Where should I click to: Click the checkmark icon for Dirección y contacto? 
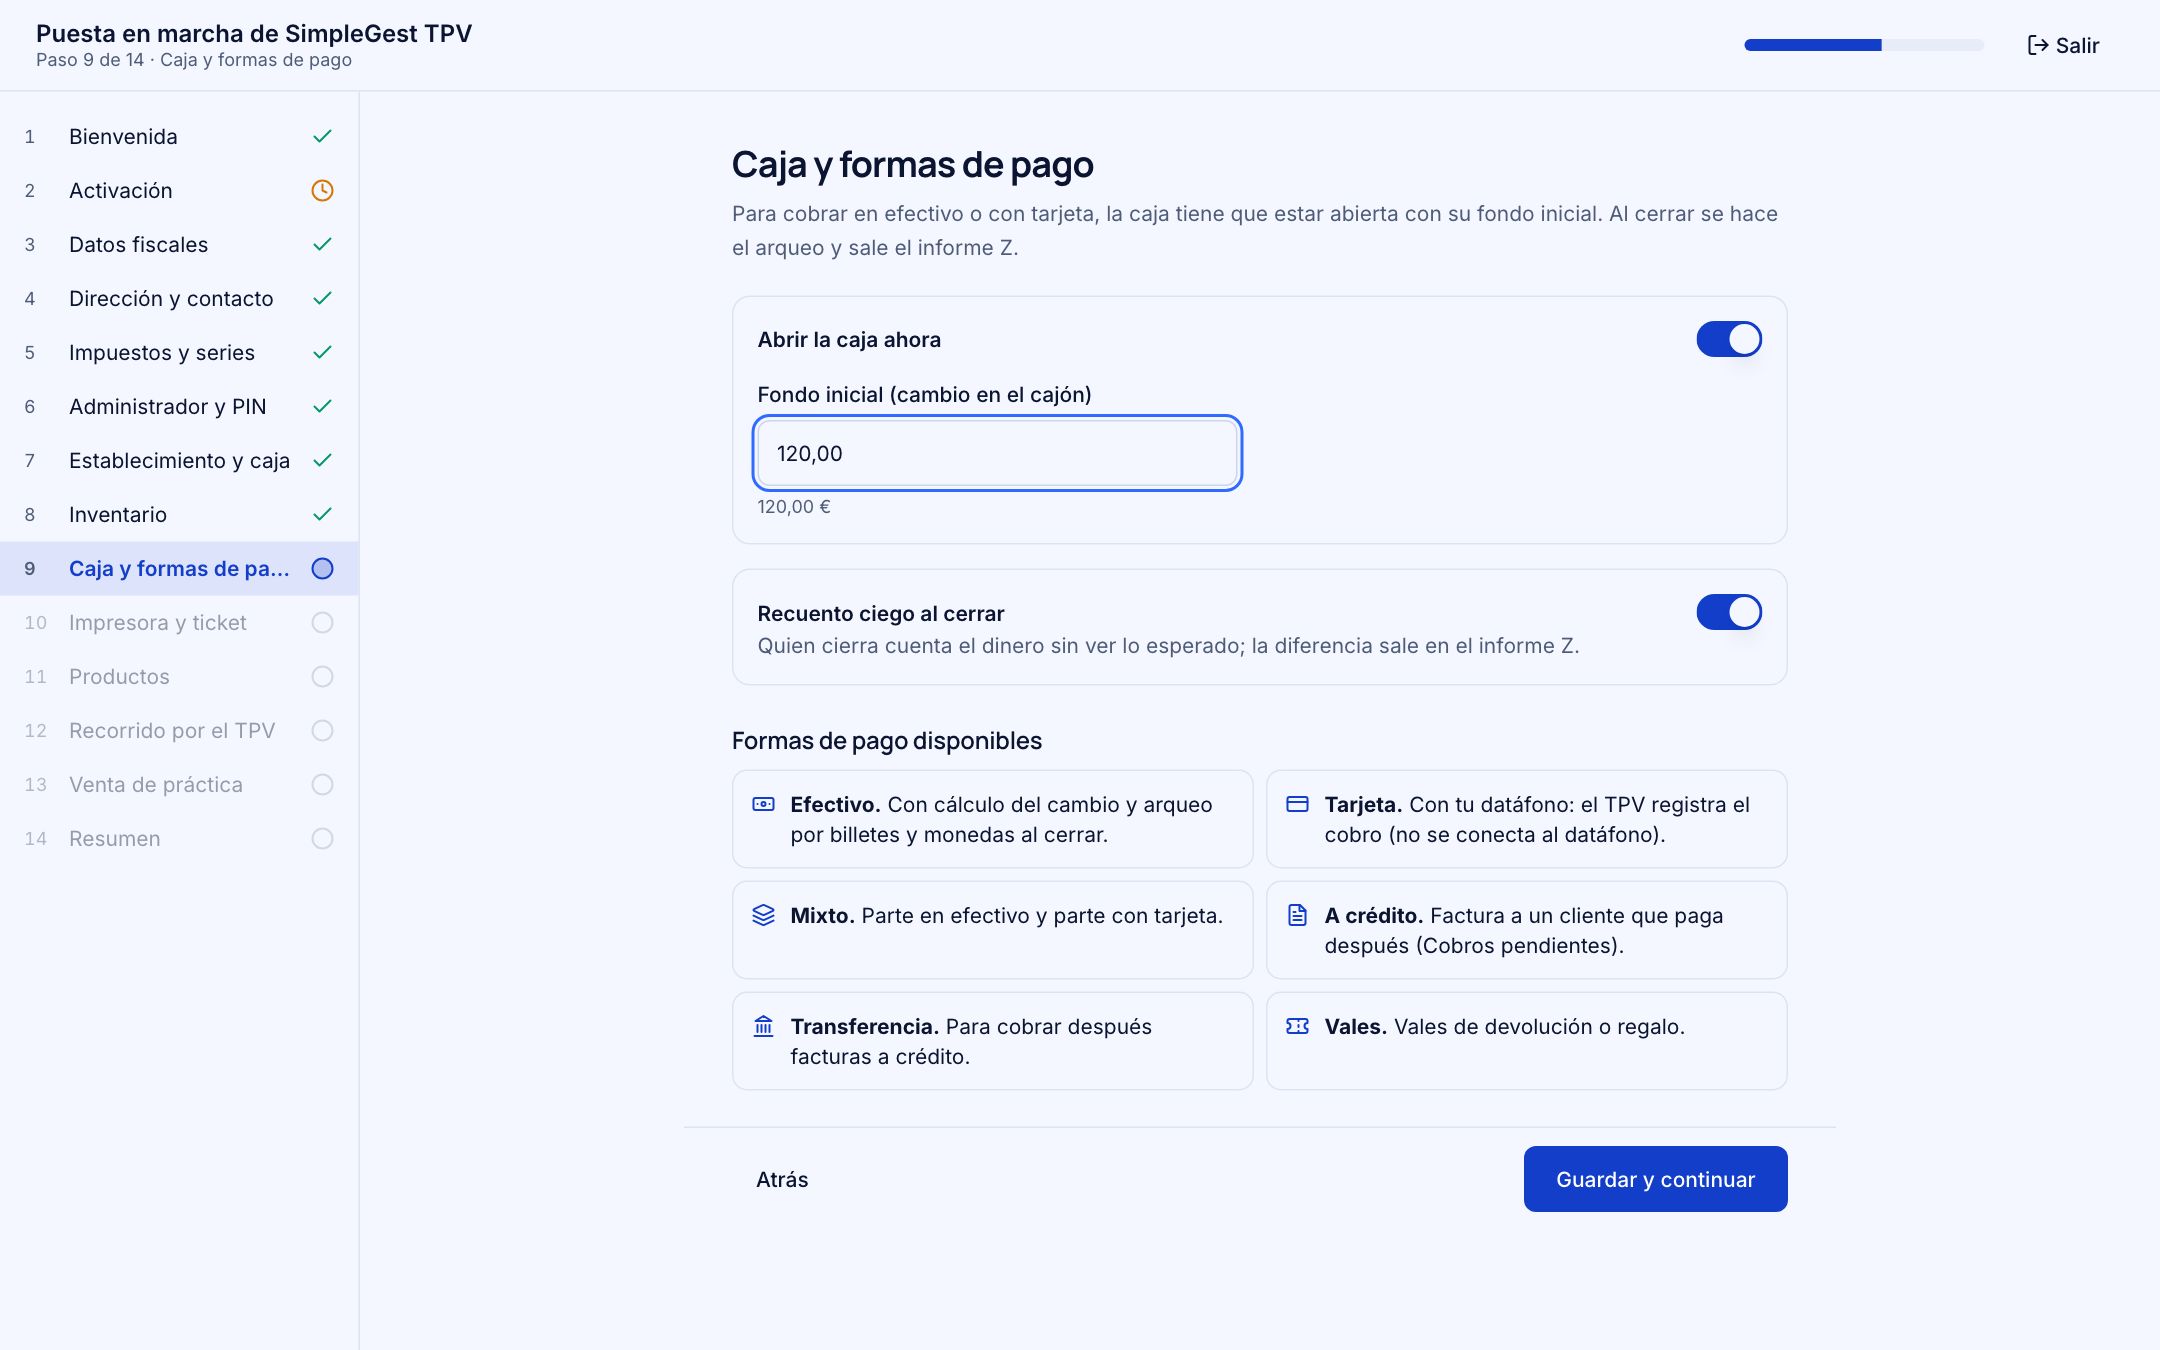[x=322, y=298]
